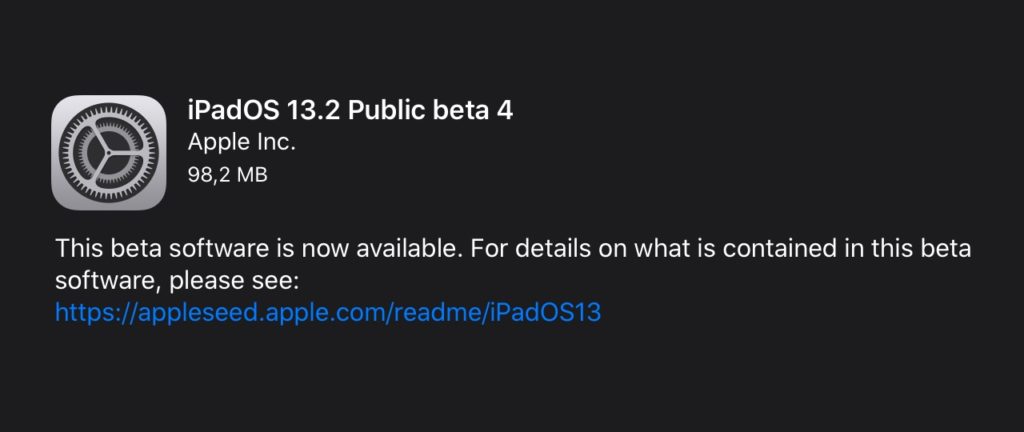
Task: Click the "Inc." part of the publisher name
Action: click(x=274, y=142)
